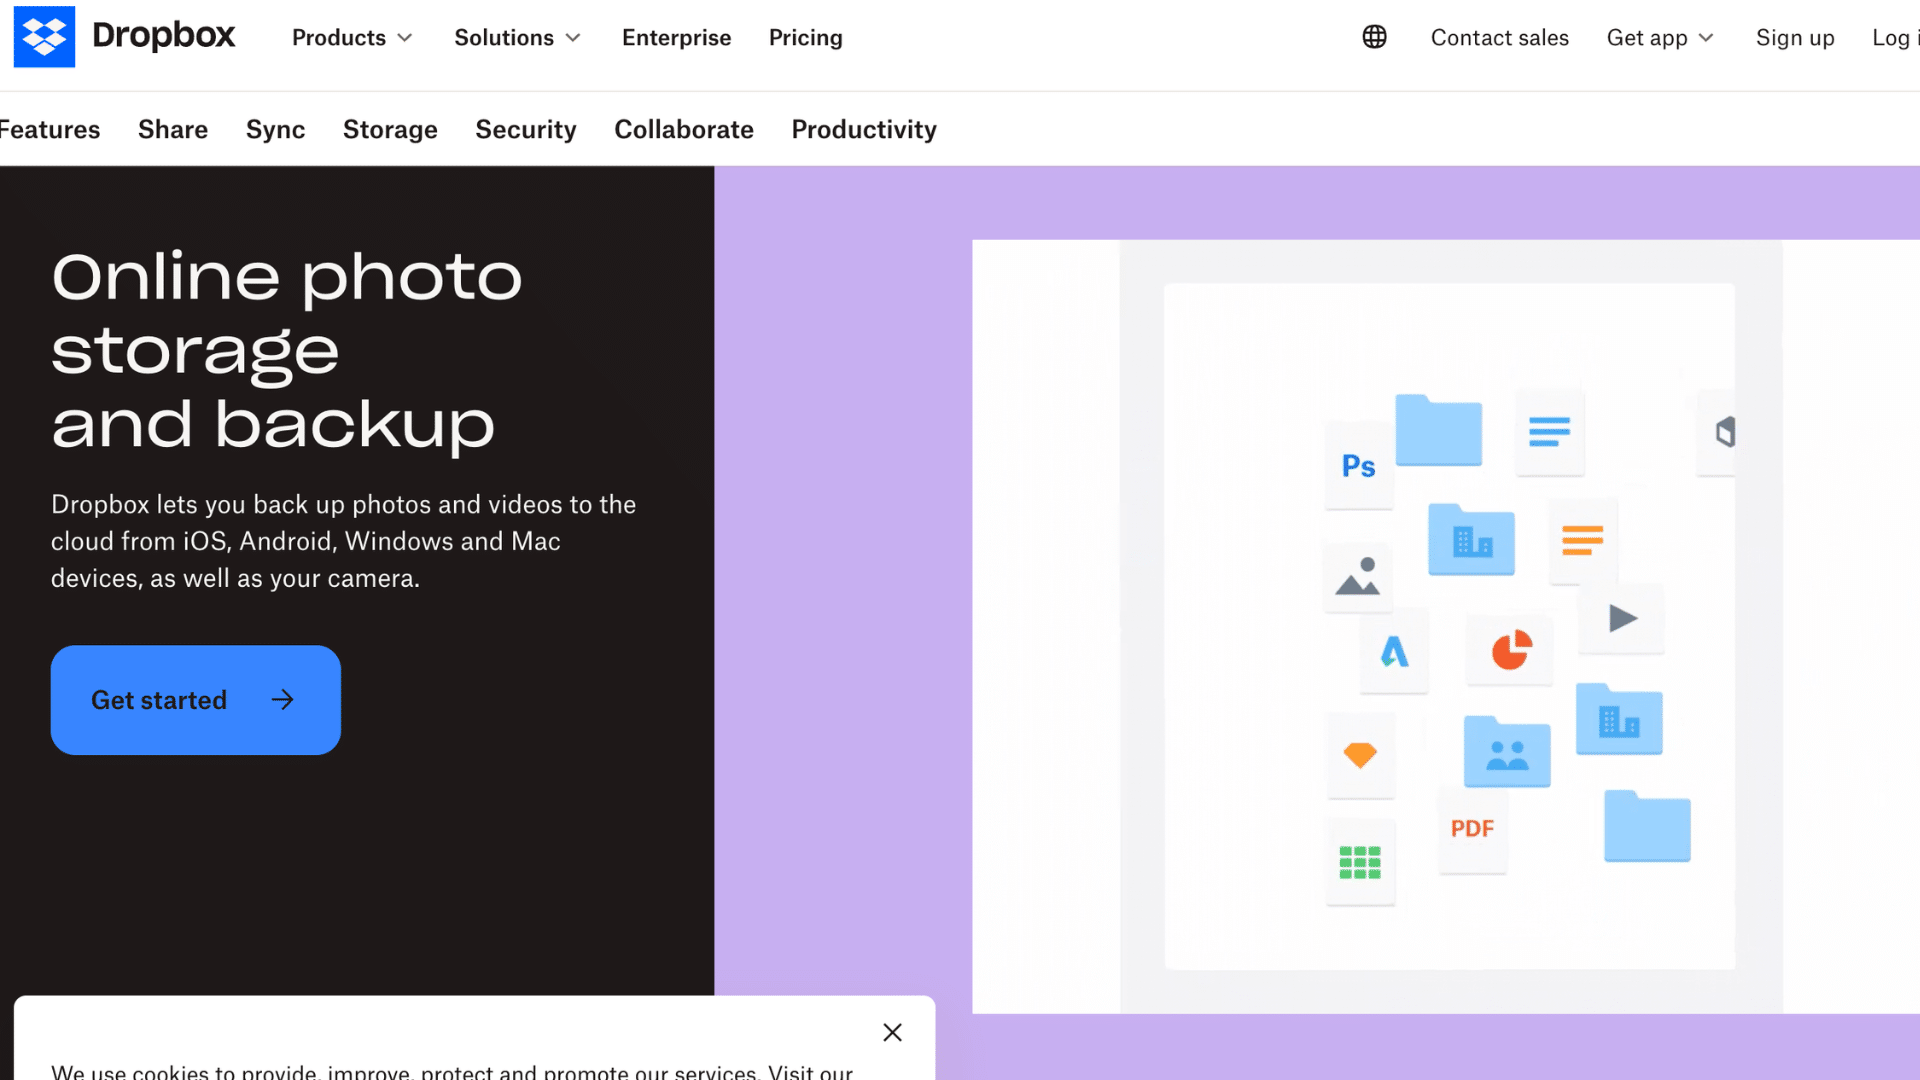Screen dimensions: 1920x1080
Task: Click the PDF file icon
Action: point(1472,829)
